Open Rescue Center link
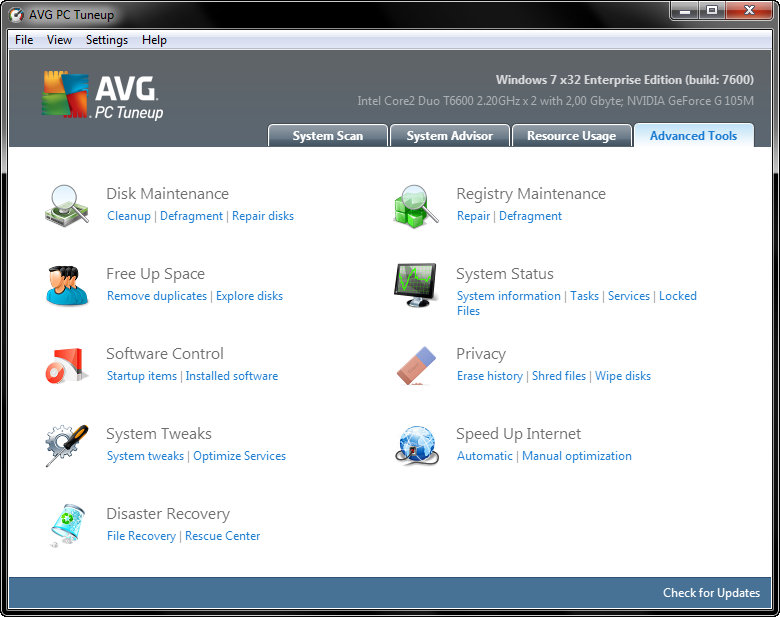The width and height of the screenshot is (780, 617). point(222,536)
